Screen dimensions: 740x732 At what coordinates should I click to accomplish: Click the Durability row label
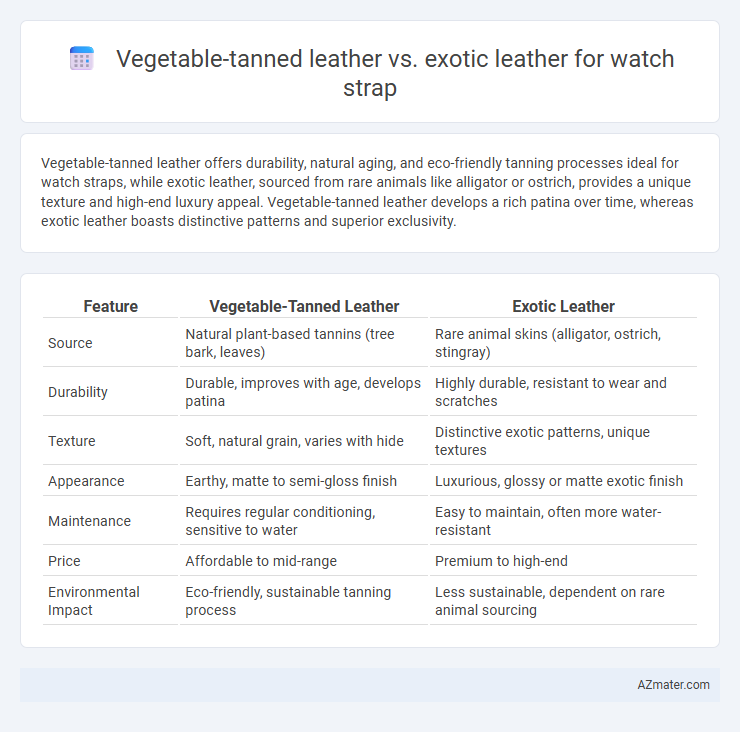point(78,392)
